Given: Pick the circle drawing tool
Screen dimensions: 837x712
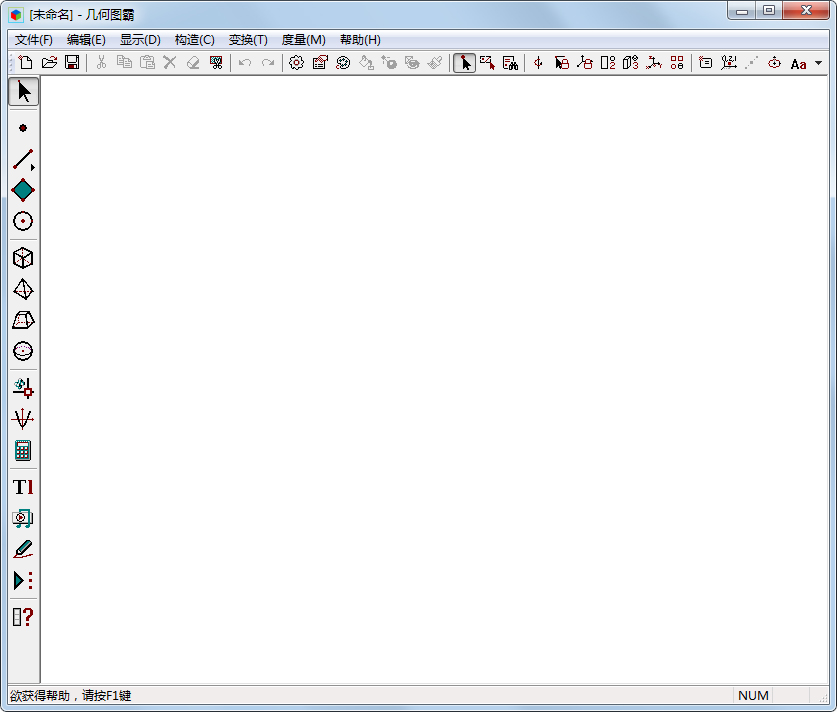Looking at the screenshot, I should pos(23,221).
